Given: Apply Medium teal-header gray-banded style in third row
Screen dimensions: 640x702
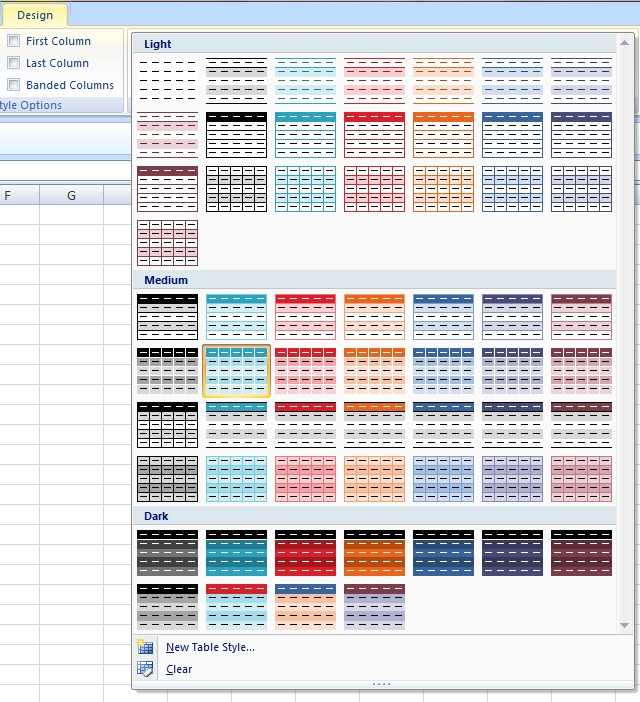Looking at the screenshot, I should [x=236, y=425].
